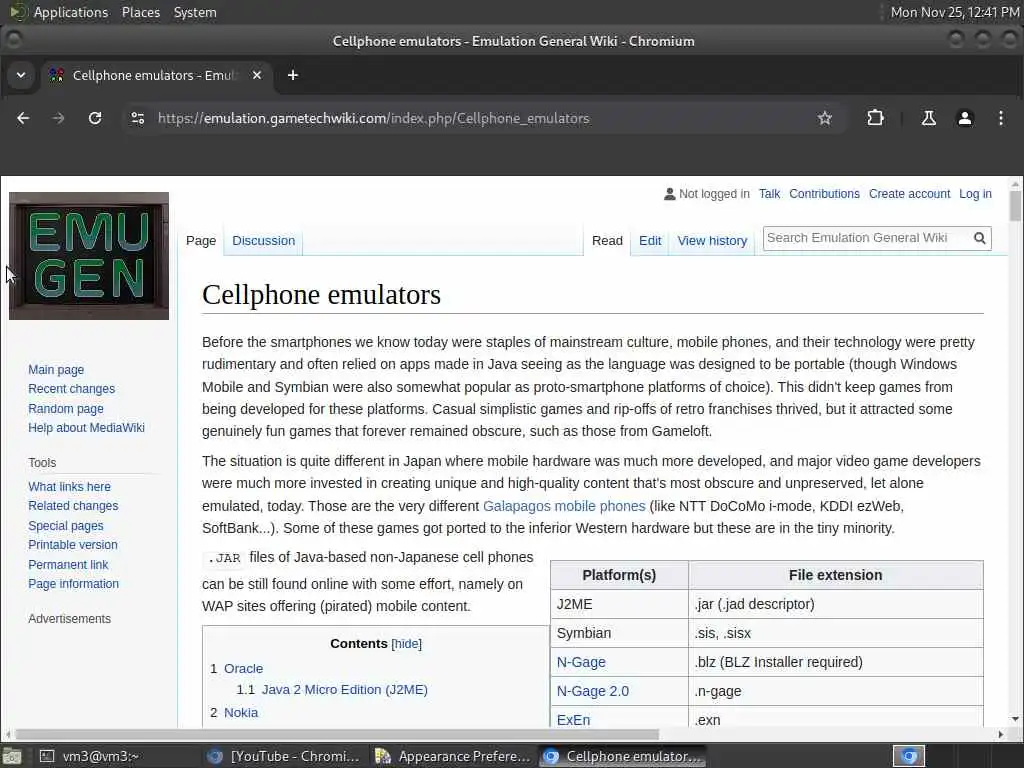Open the browser profile avatar icon

point(965,118)
